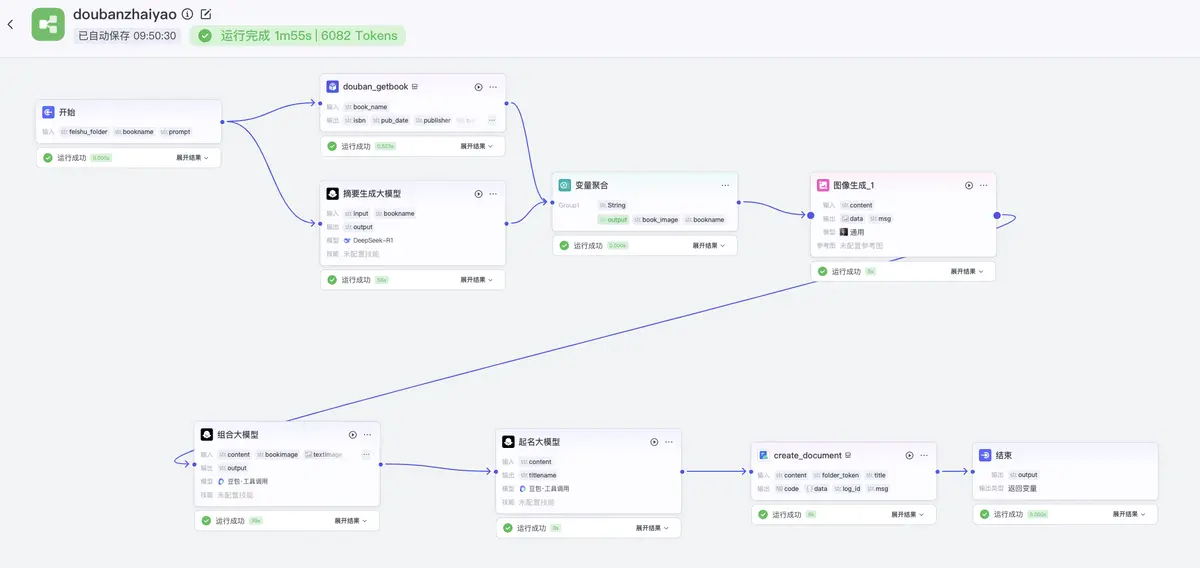
Task: Click the prompt variable in 开始 node
Action: [x=175, y=132]
